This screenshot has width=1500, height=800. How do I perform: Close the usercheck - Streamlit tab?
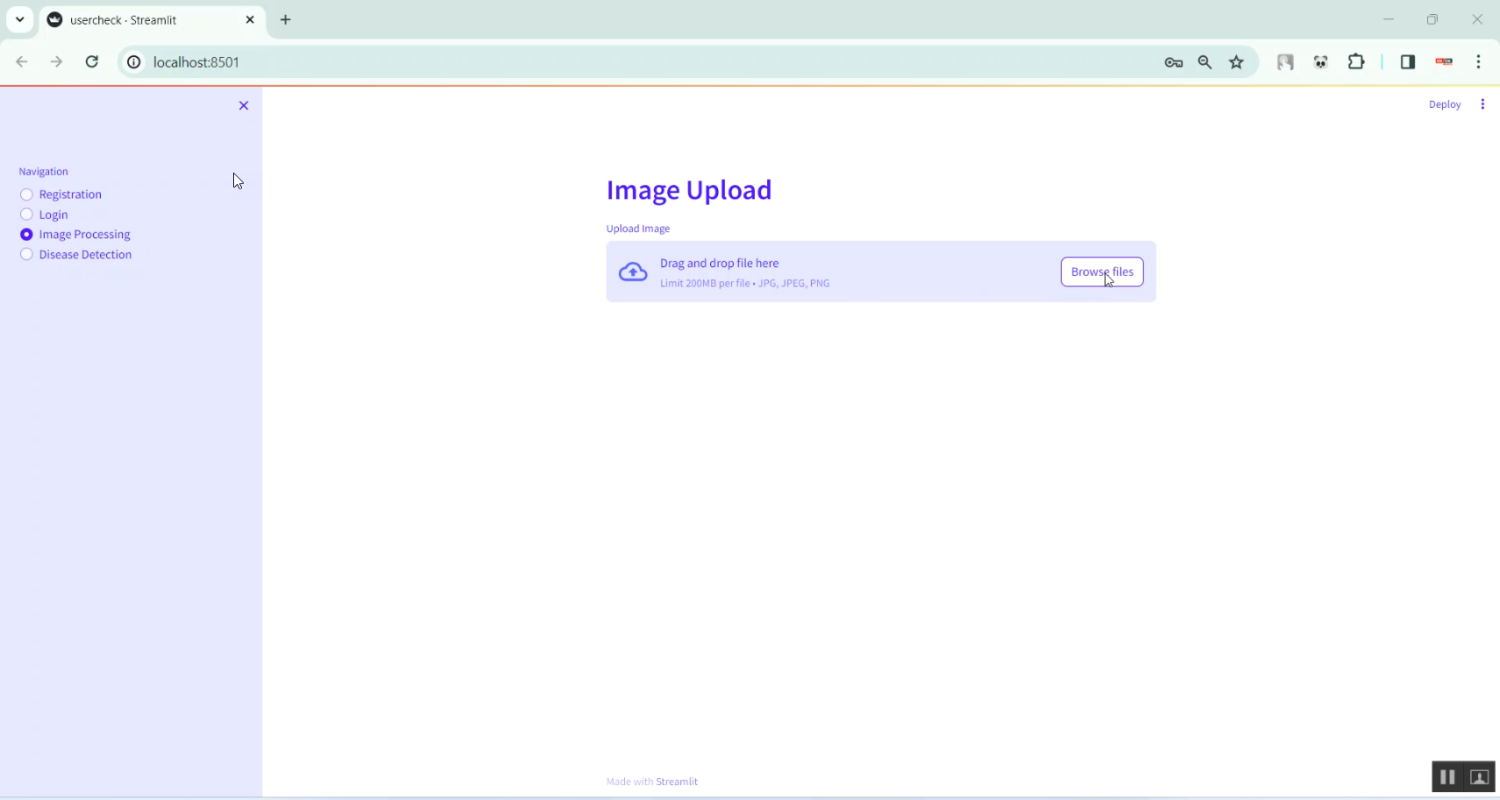point(250,20)
